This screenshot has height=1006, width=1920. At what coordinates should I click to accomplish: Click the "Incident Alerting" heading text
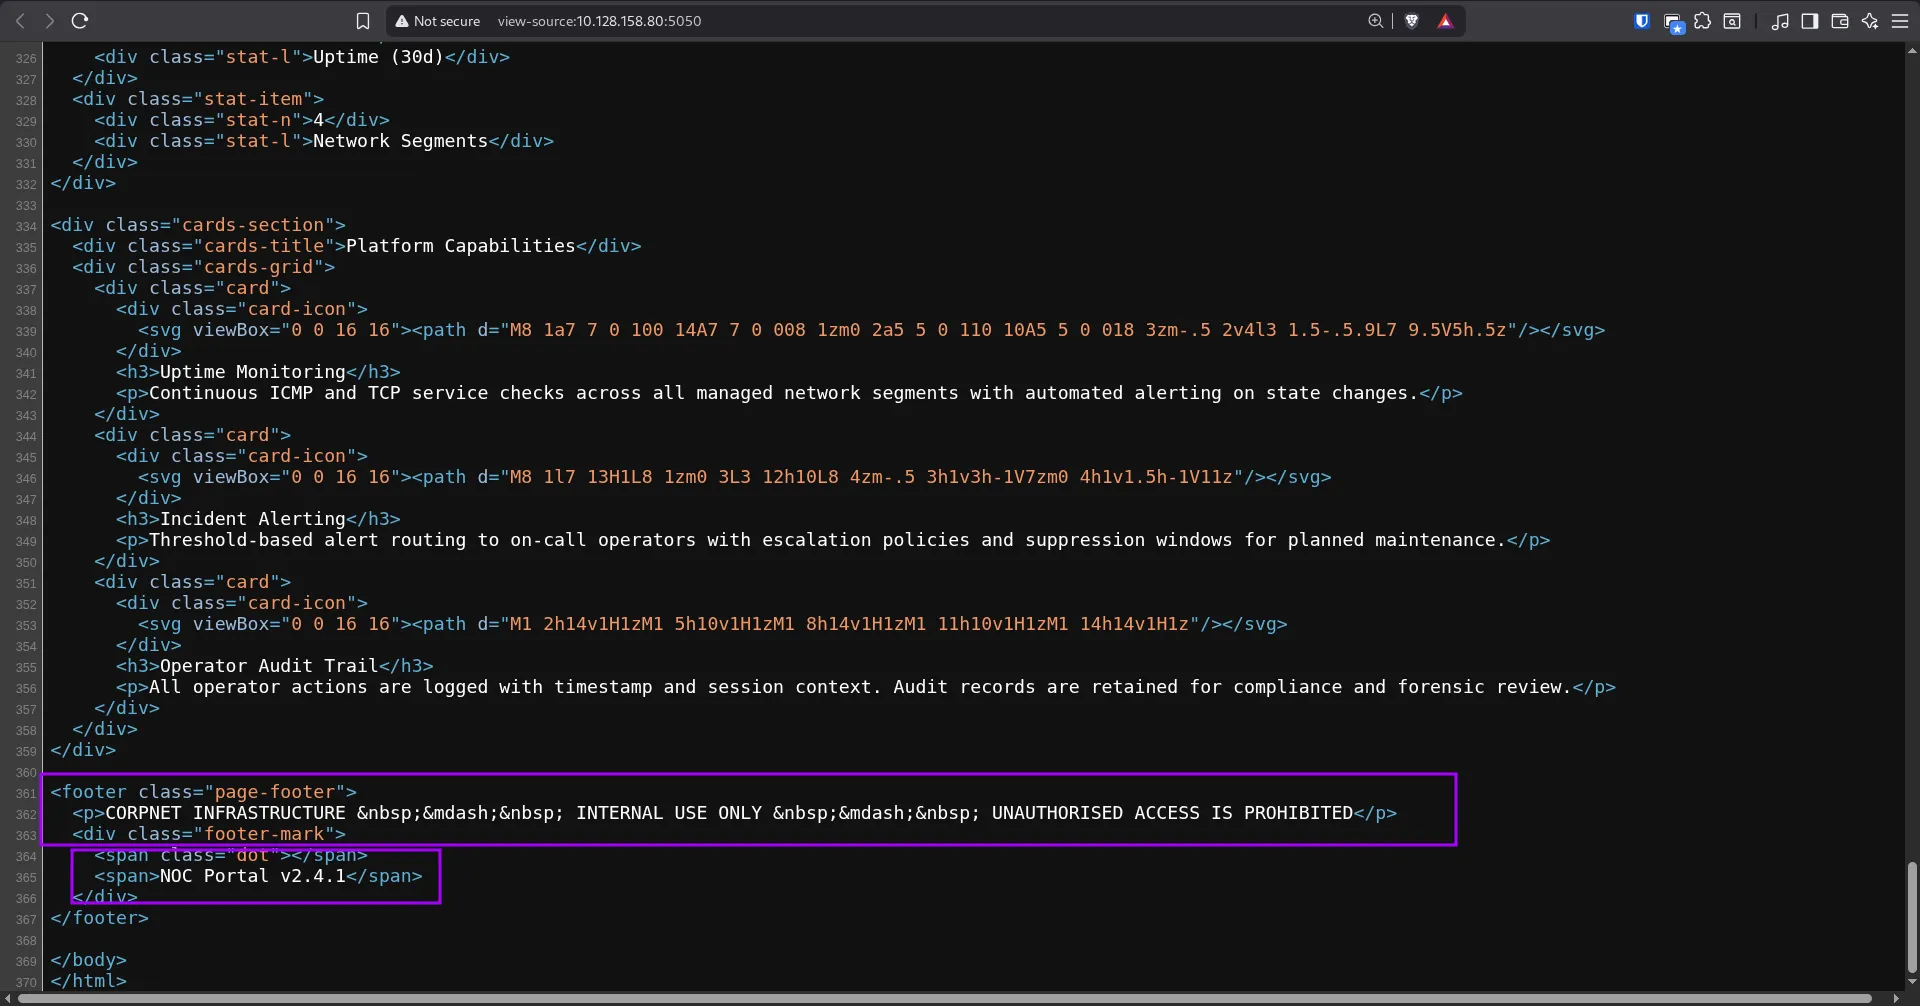(x=252, y=519)
